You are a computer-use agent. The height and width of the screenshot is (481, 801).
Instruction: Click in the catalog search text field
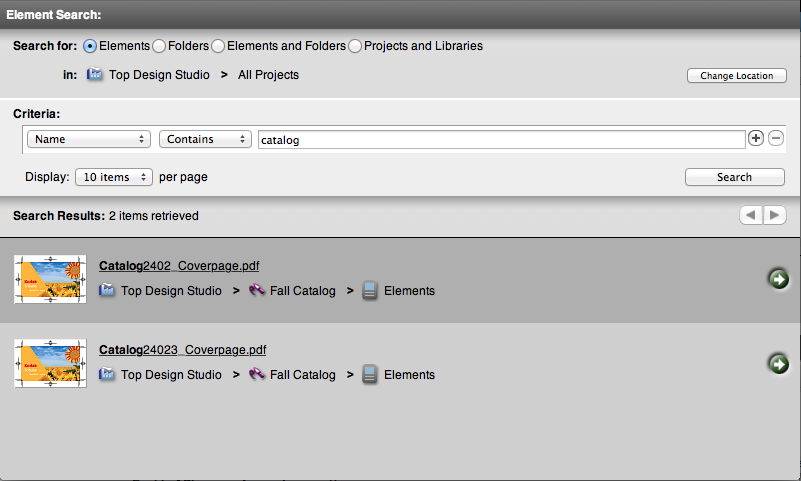[500, 140]
